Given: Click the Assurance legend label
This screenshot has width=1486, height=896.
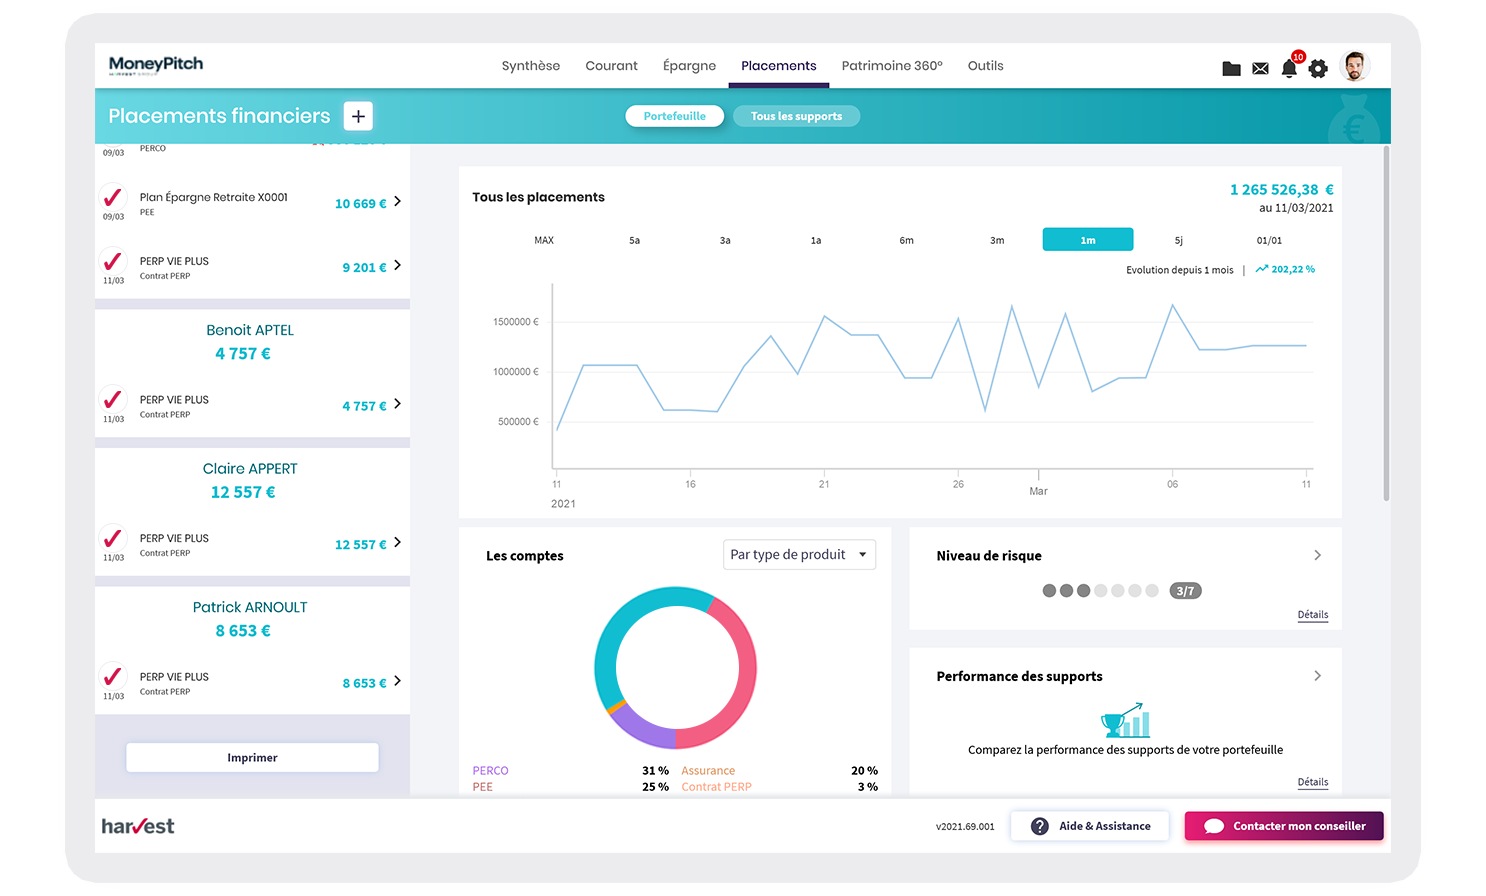Looking at the screenshot, I should pos(708,771).
